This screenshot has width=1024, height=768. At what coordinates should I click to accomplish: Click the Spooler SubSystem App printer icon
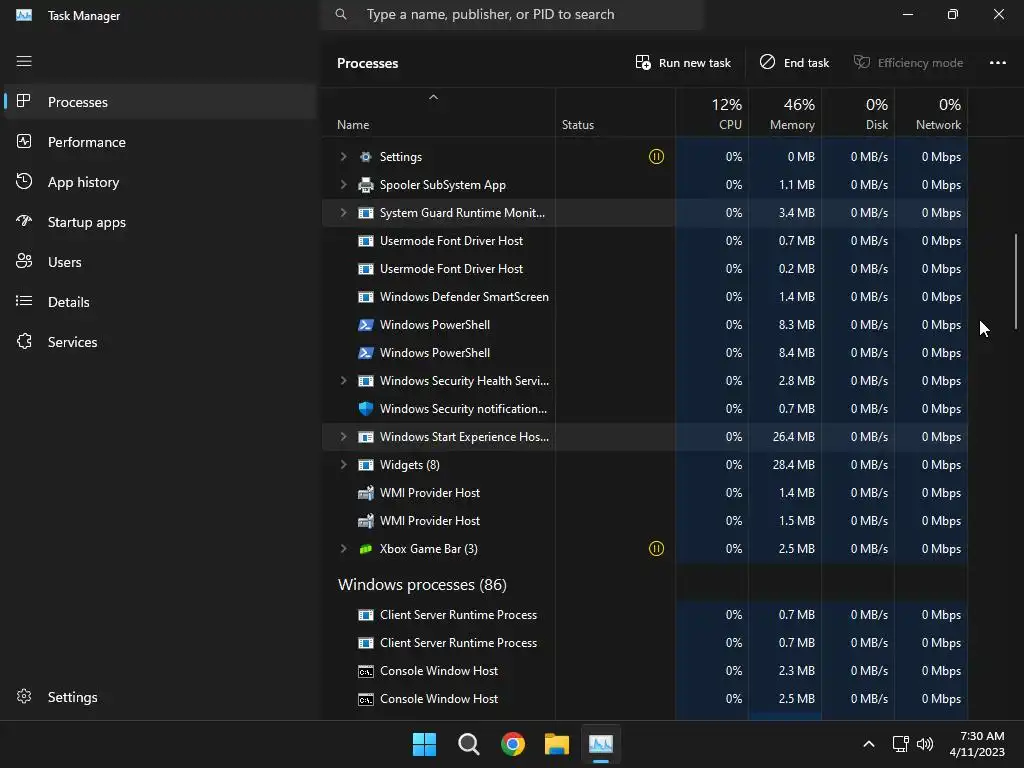pos(366,185)
